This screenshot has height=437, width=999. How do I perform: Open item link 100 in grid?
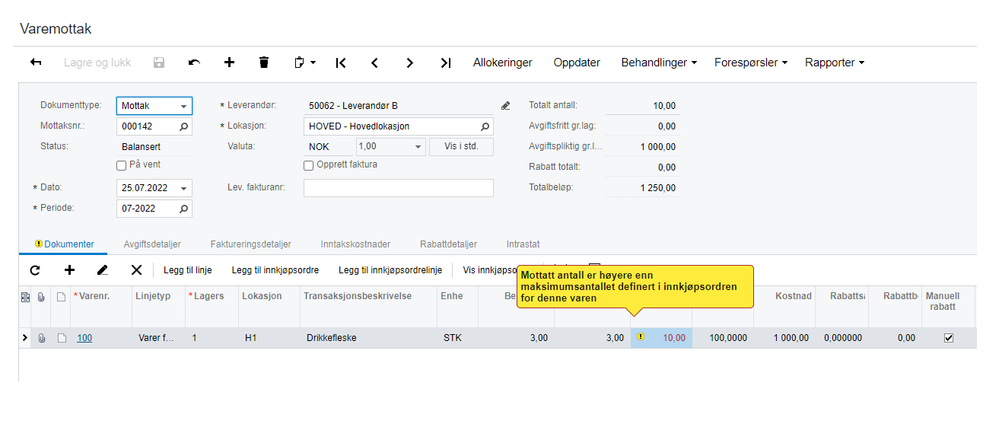click(x=85, y=338)
